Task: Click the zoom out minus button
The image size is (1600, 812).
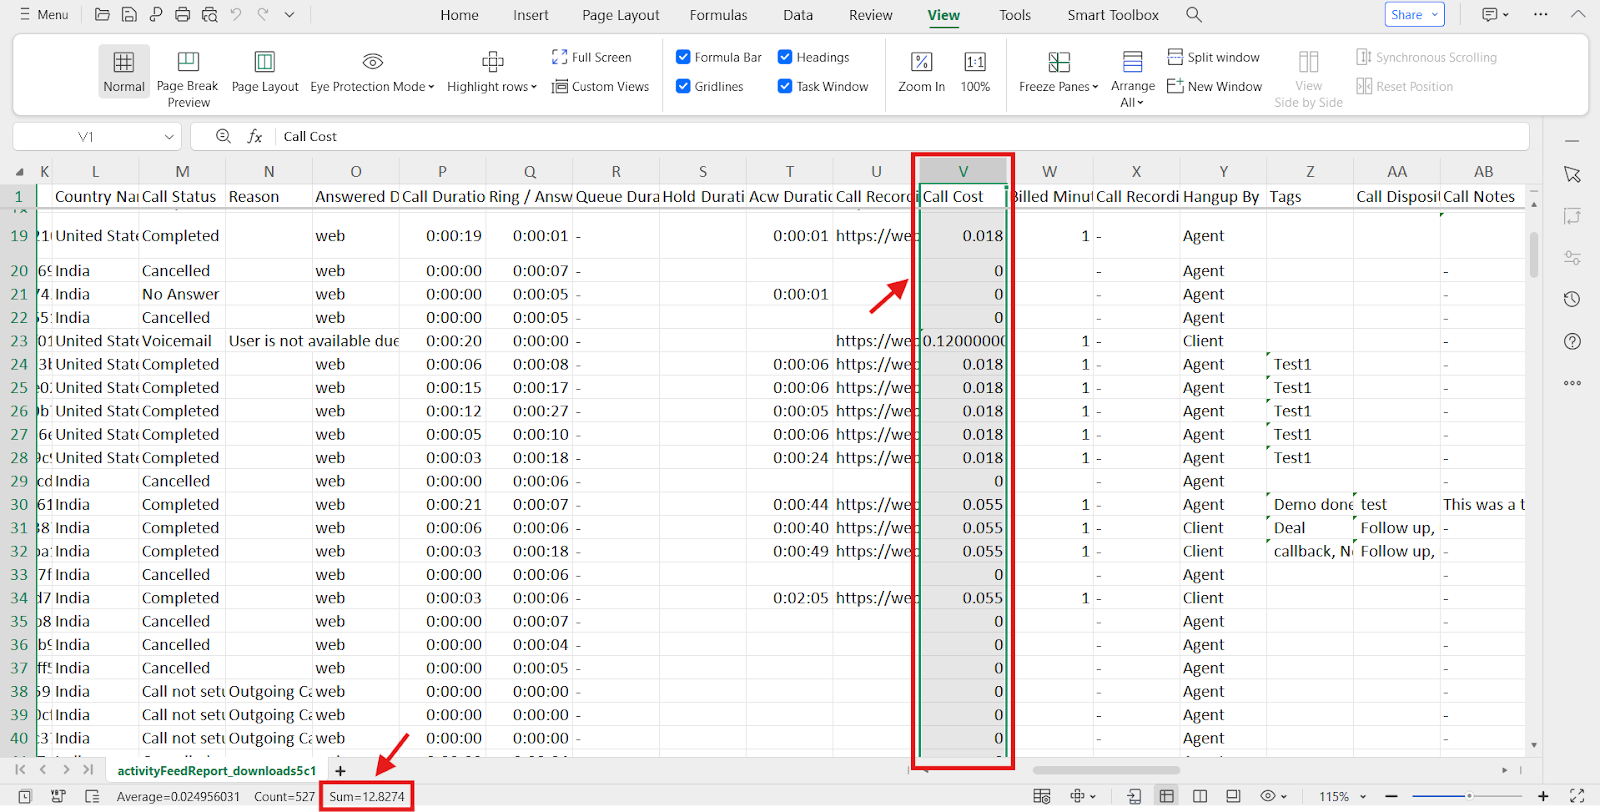Action: click(1391, 796)
